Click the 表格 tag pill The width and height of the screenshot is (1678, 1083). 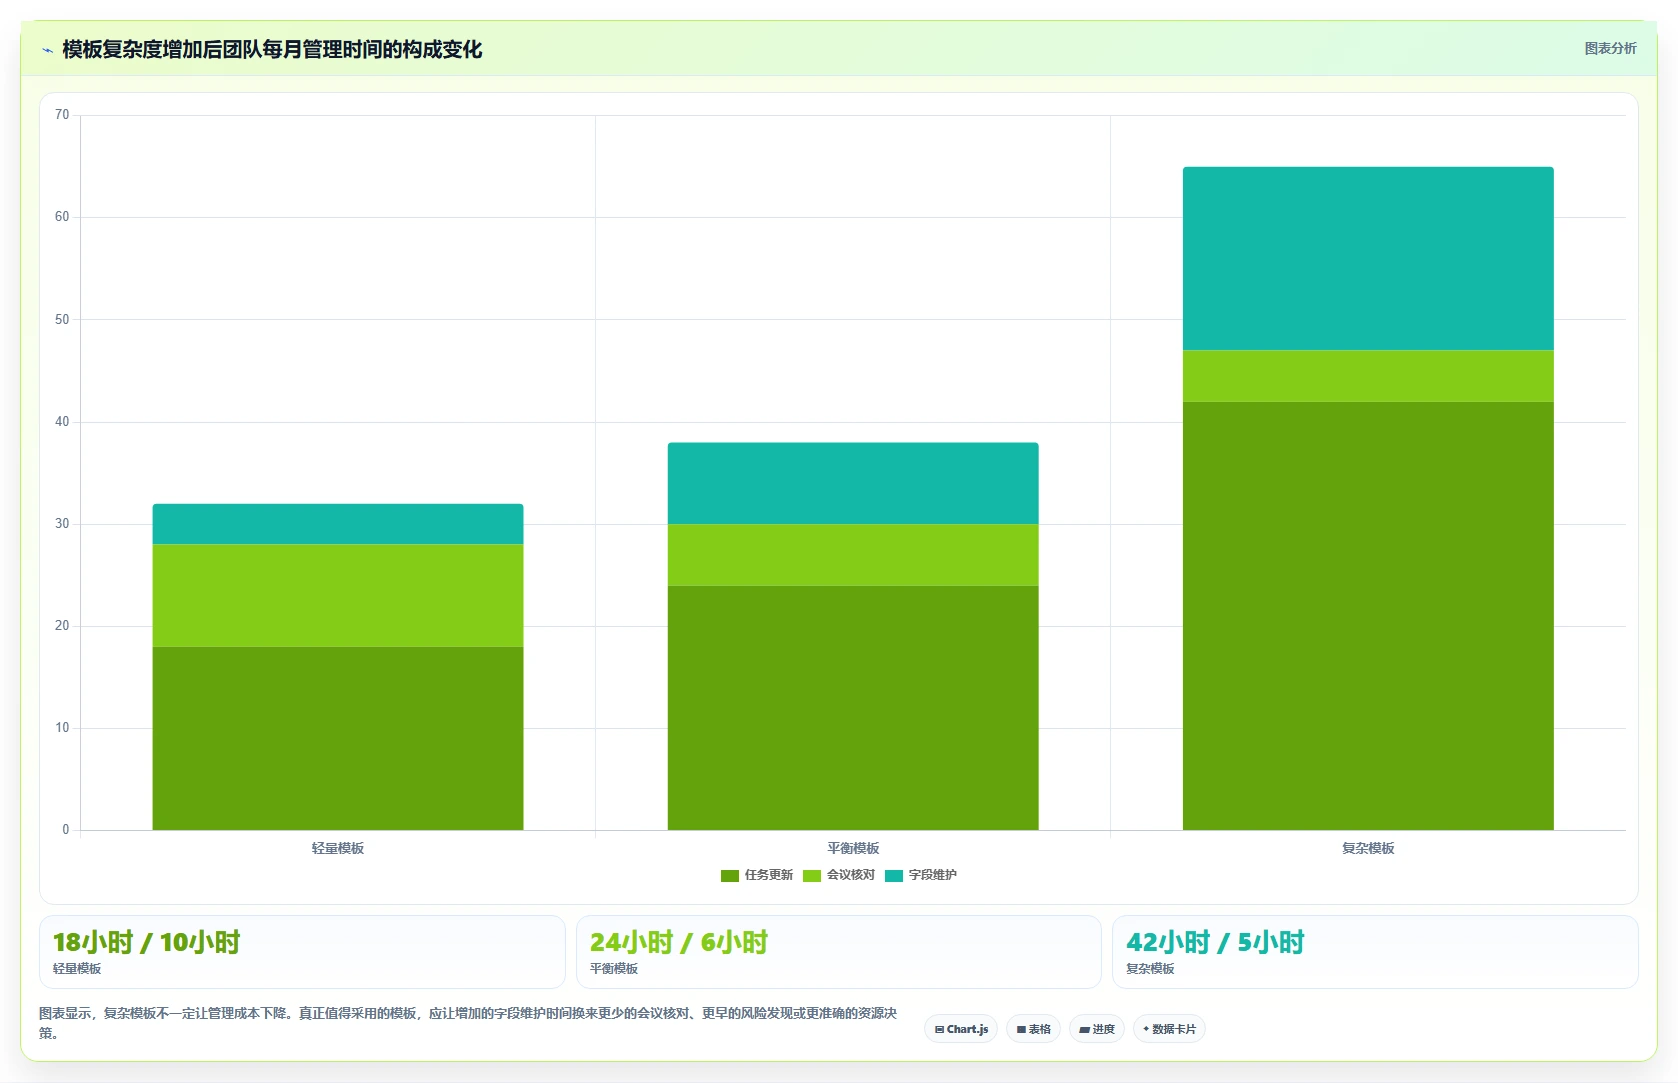coord(1033,1029)
